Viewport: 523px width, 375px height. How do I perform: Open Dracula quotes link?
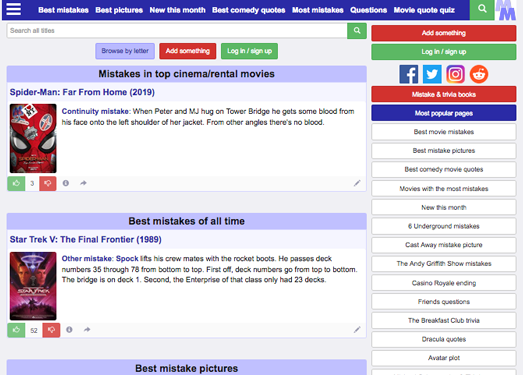pyautogui.click(x=444, y=339)
